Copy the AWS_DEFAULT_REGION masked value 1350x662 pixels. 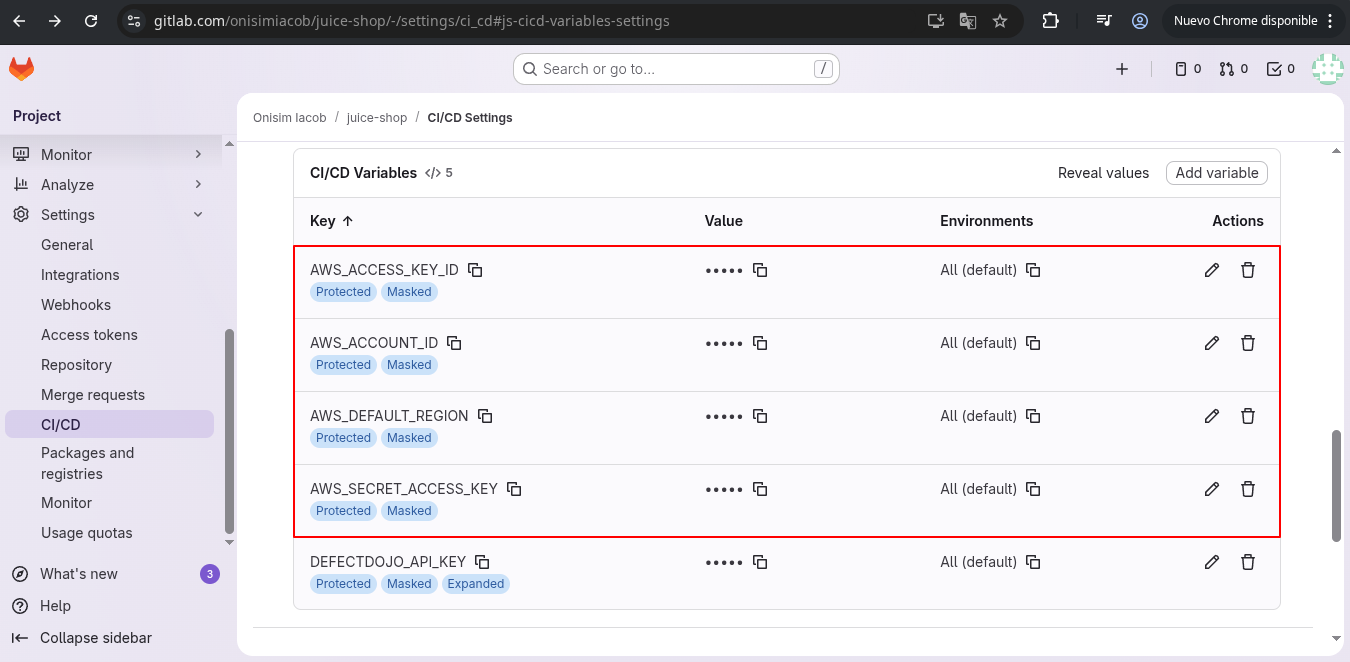(x=760, y=416)
